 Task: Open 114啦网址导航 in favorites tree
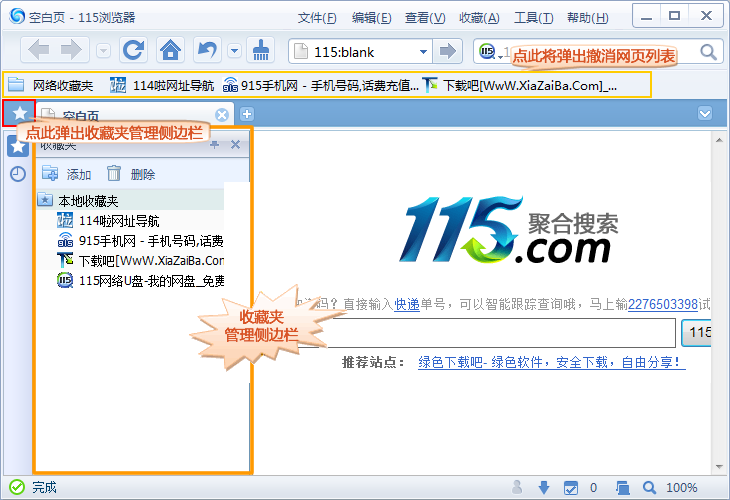click(108, 221)
